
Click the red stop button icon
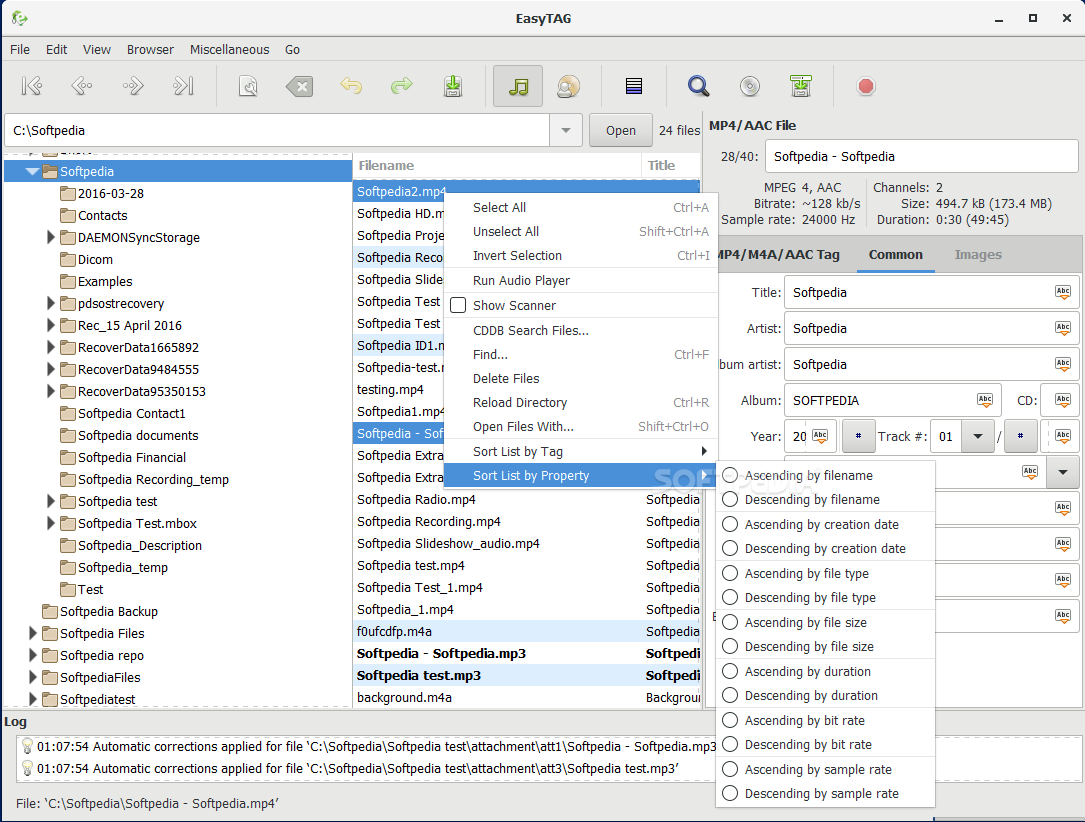[866, 86]
